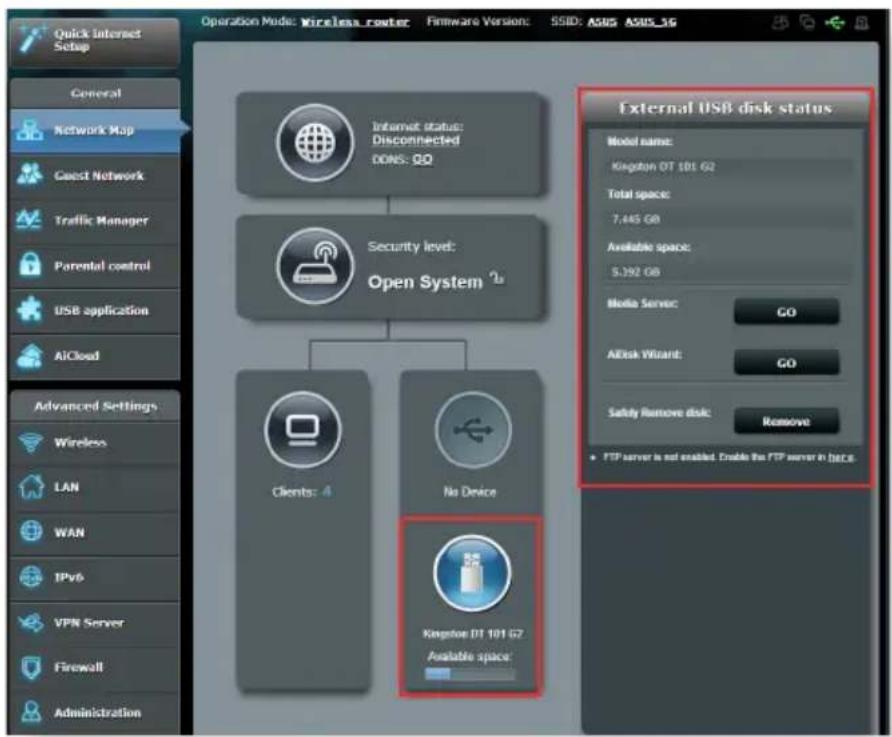Click the Model name field Kingston DT 101 G2

click(x=728, y=167)
